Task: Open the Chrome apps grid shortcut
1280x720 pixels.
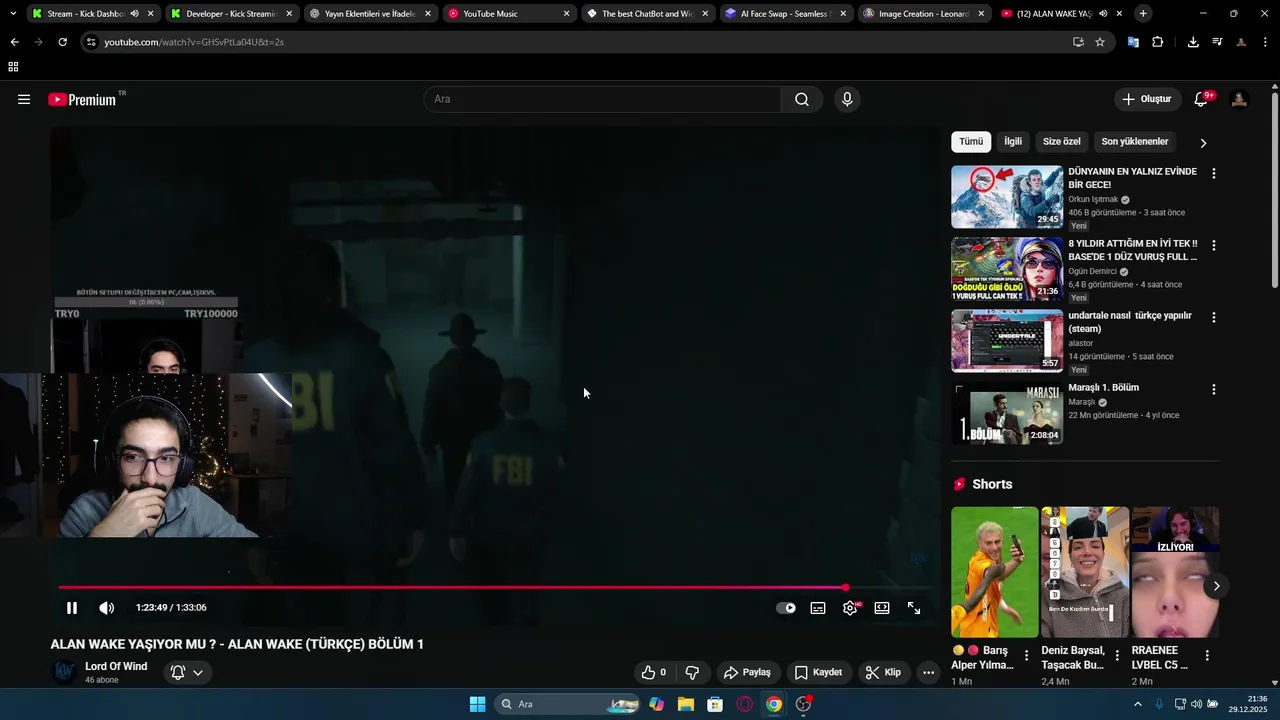Action: (x=13, y=67)
